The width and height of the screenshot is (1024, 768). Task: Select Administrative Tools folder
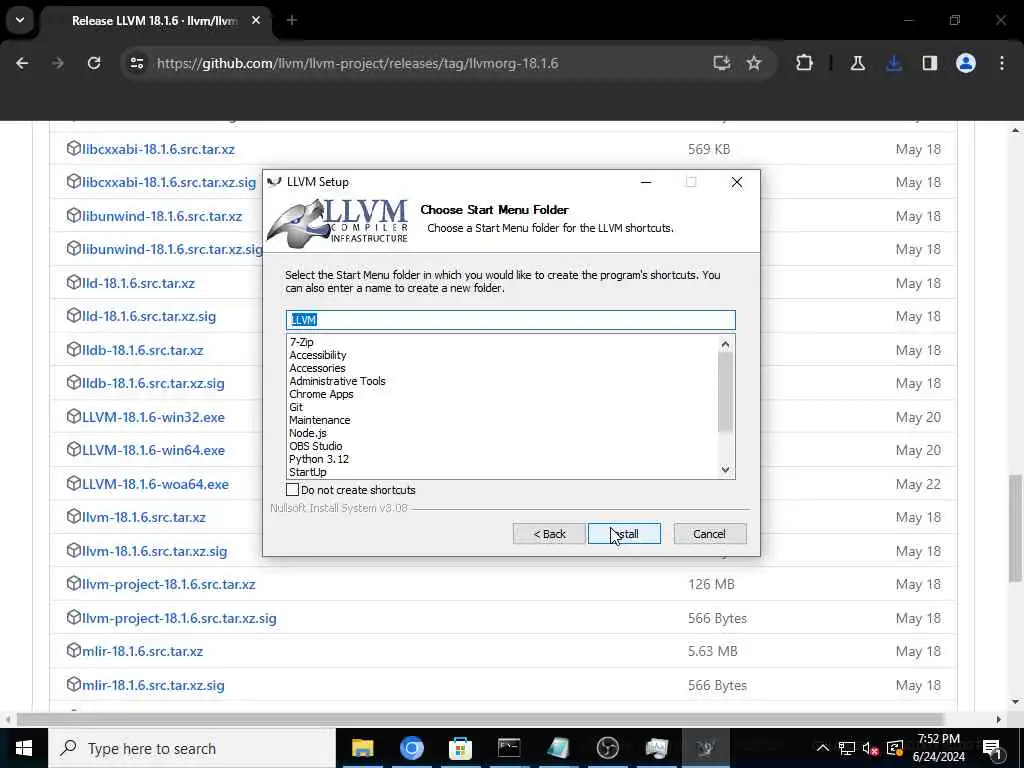pyautogui.click(x=338, y=381)
